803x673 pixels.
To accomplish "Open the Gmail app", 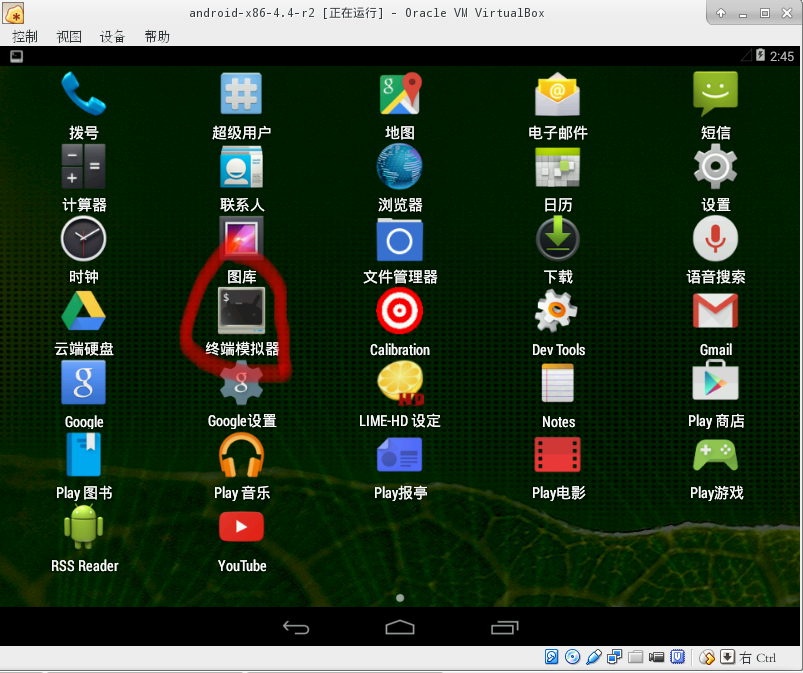I will [x=715, y=311].
